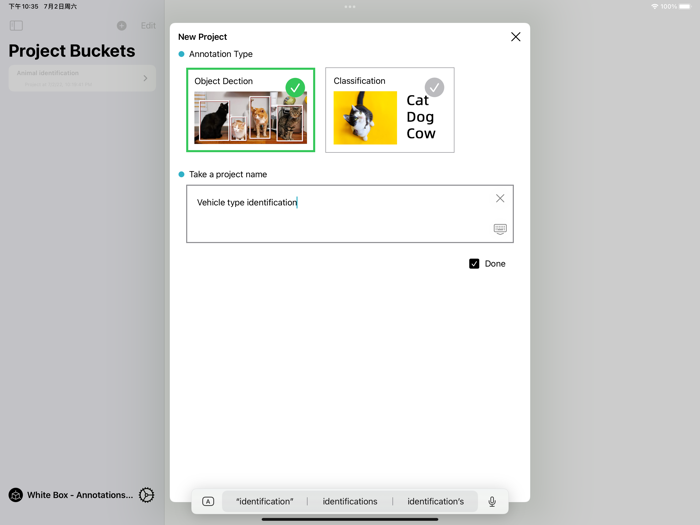Pick the identification's suggestion
The height and width of the screenshot is (525, 700).
click(x=435, y=501)
